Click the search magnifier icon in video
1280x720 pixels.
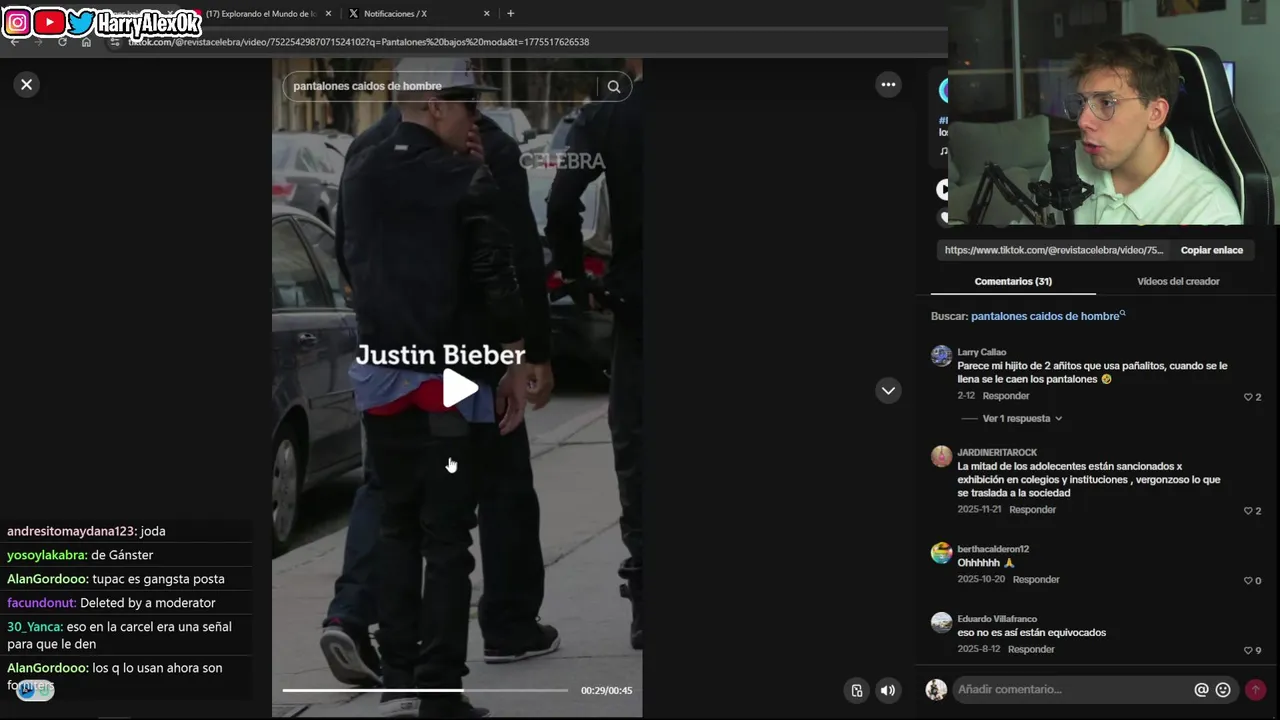click(x=614, y=86)
